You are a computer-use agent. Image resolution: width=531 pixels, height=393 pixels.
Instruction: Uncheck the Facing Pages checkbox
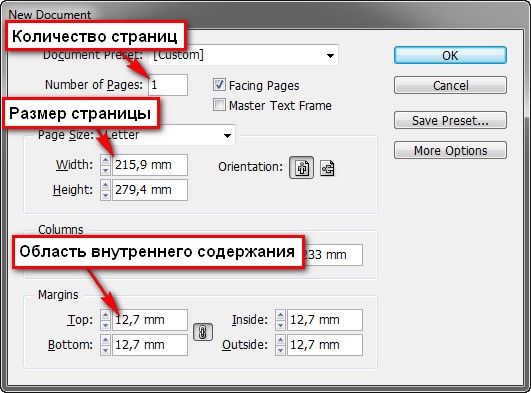(x=219, y=85)
